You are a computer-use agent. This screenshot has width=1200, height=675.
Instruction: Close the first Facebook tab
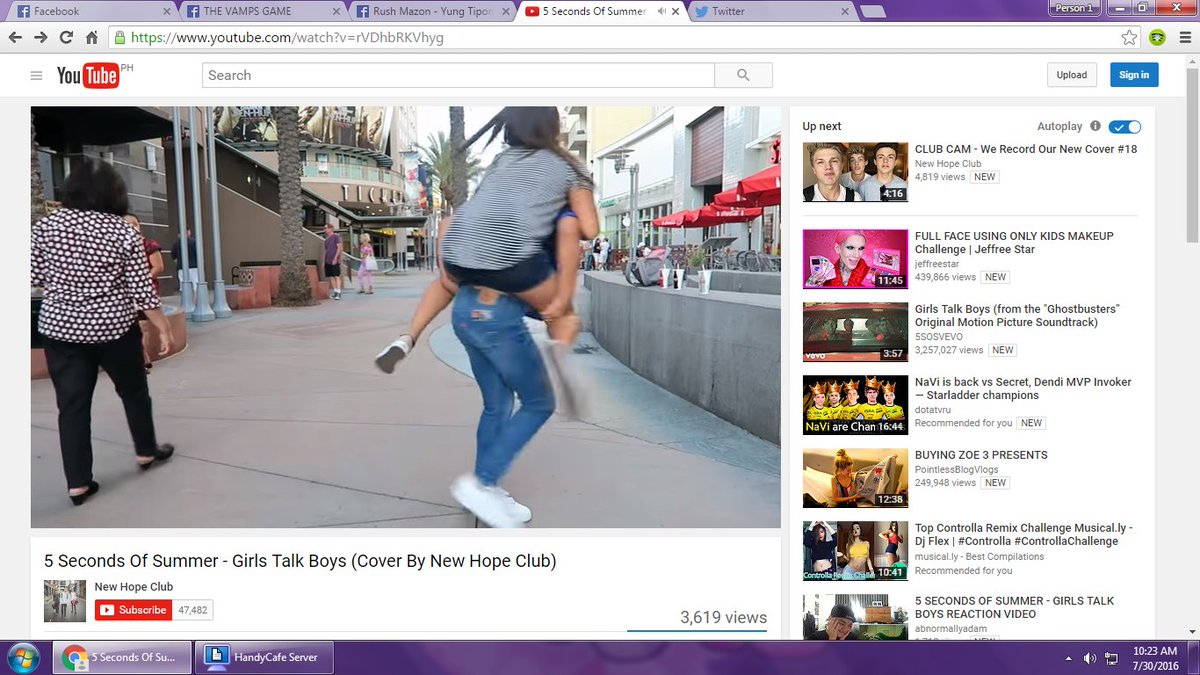tap(166, 11)
